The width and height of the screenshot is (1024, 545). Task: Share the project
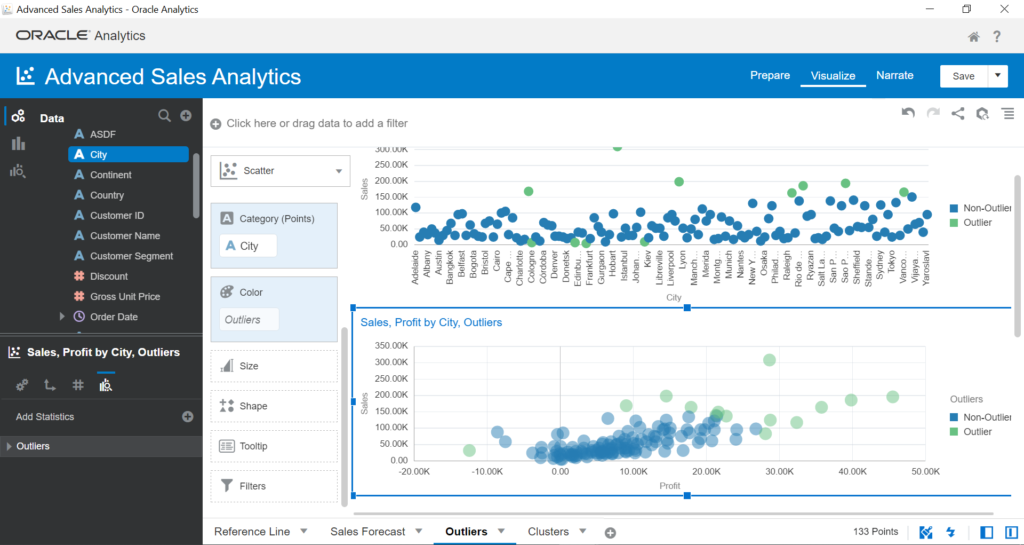click(957, 114)
